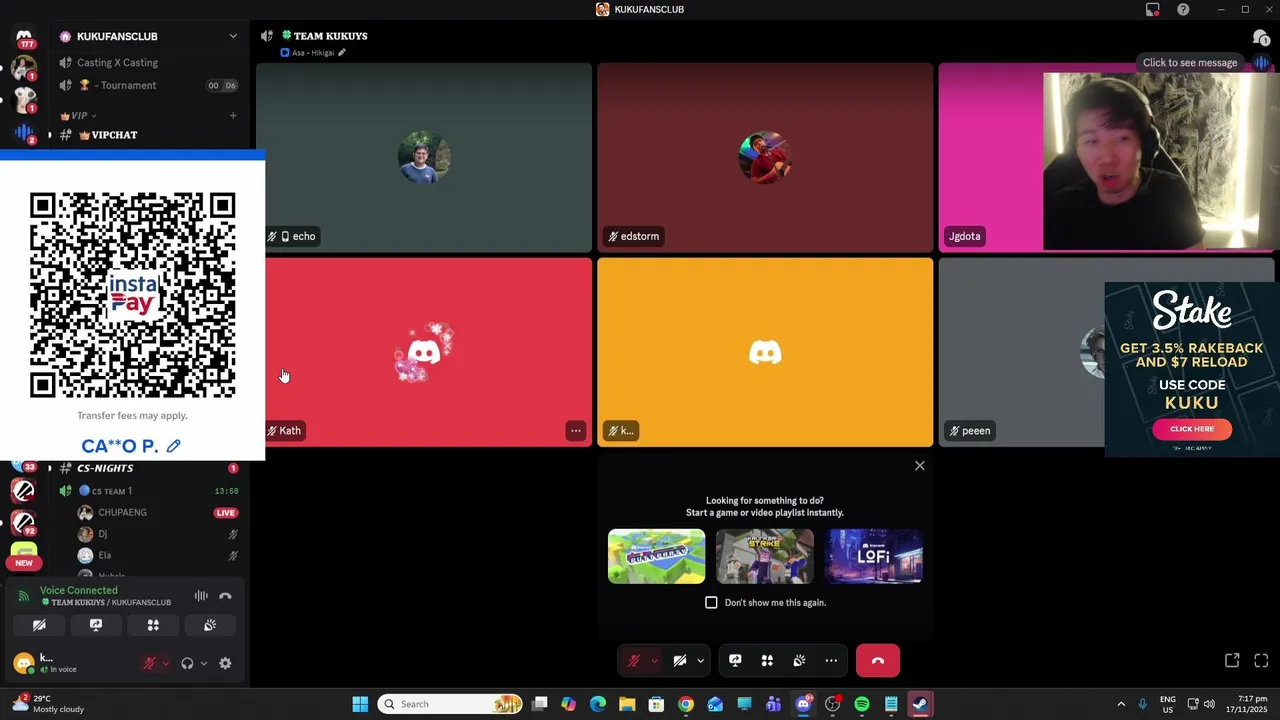
Task: Open options menu on Kath's tile
Action: pos(576,431)
